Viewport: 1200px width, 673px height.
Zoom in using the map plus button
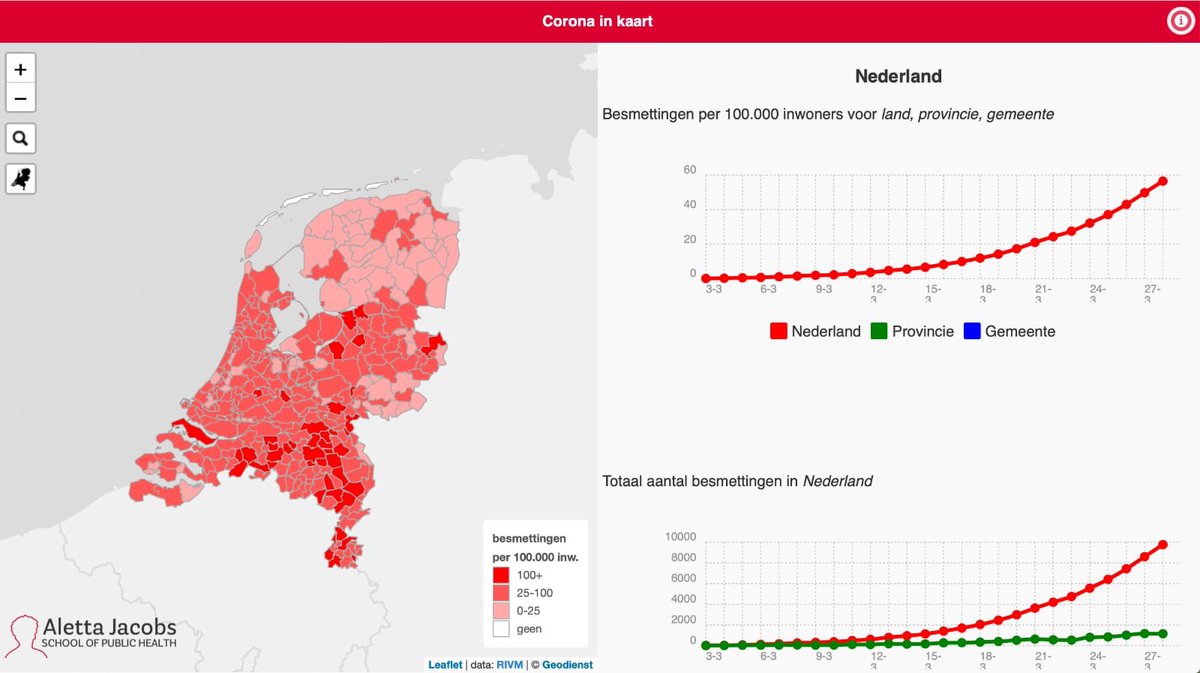20,69
